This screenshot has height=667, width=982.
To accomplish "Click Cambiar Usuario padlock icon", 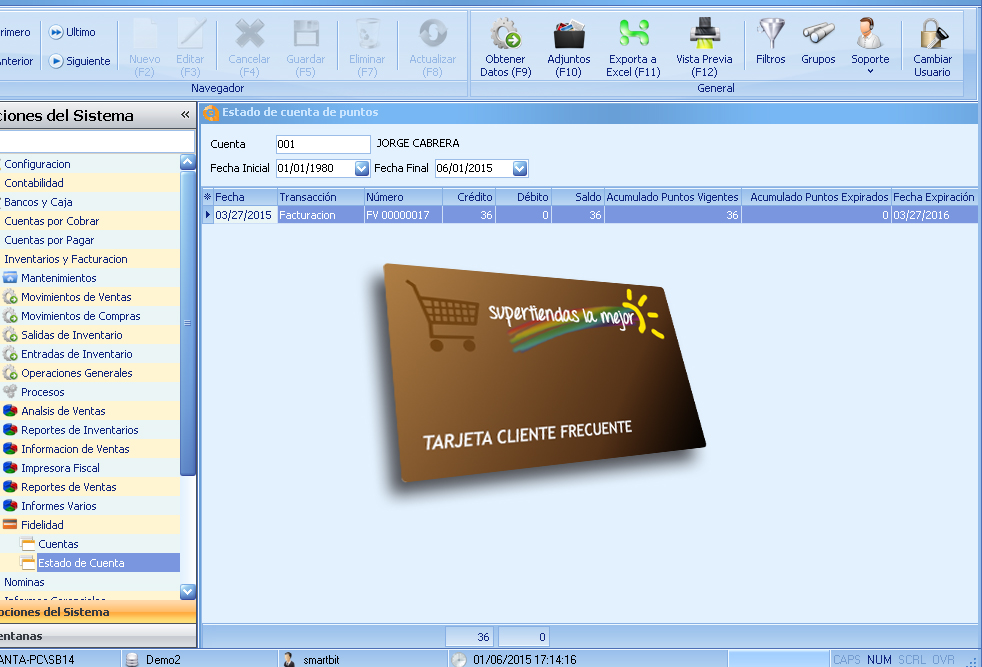I will 932,37.
